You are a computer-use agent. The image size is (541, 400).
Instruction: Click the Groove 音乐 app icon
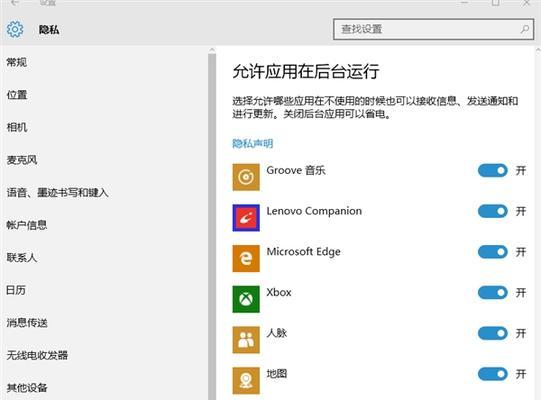[x=246, y=177]
